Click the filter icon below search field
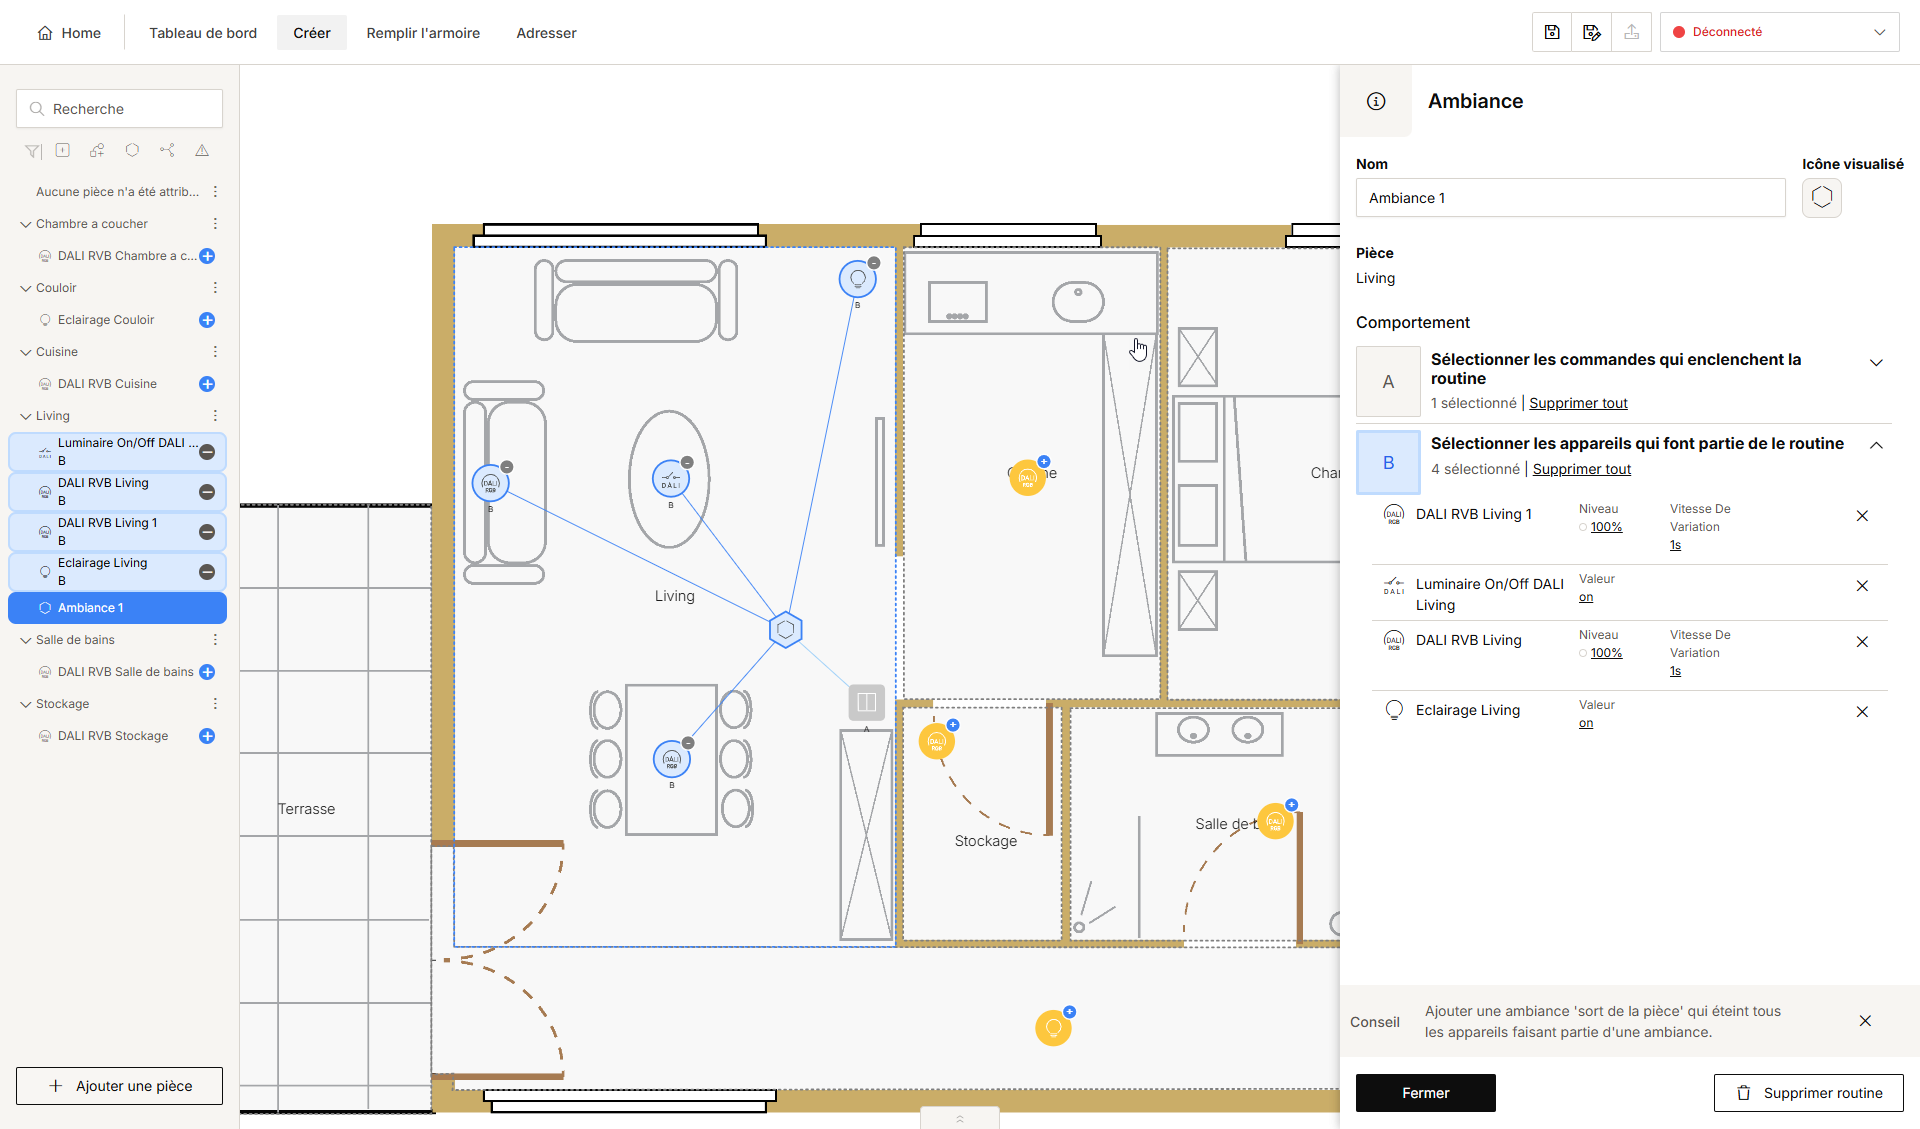This screenshot has width=1920, height=1129. (x=33, y=151)
